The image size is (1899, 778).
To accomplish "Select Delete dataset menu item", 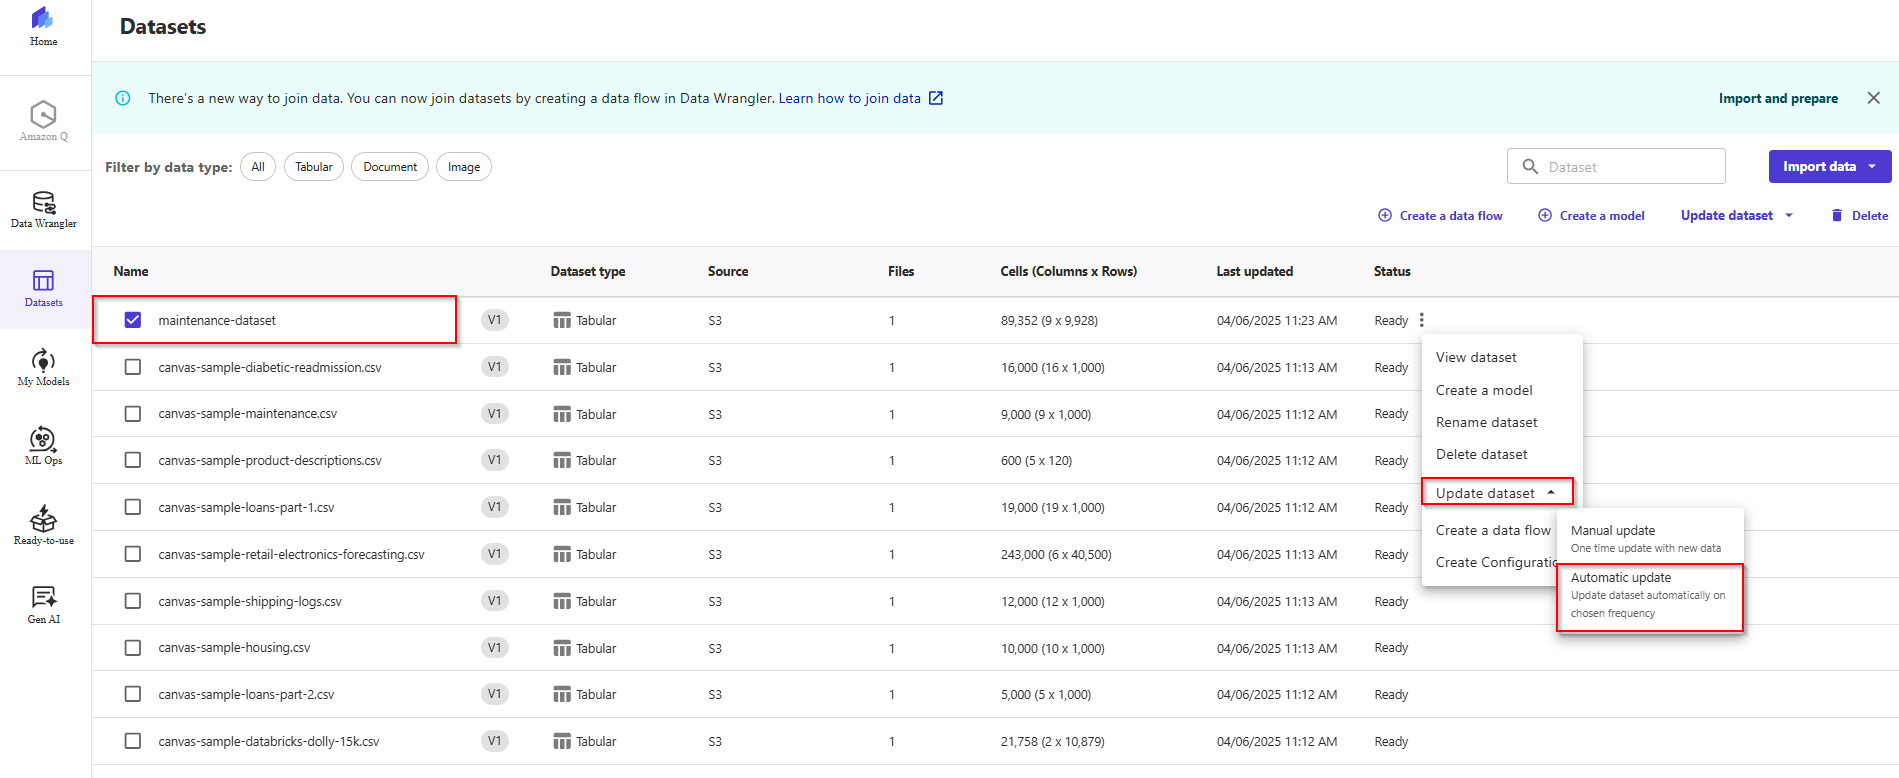I will (1482, 454).
